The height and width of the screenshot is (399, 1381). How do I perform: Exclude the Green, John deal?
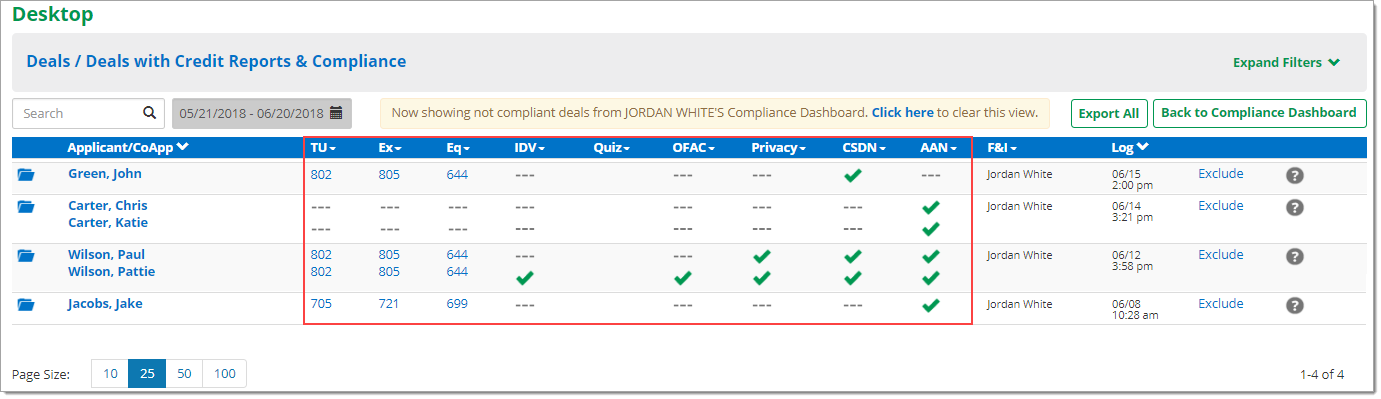[1221, 174]
